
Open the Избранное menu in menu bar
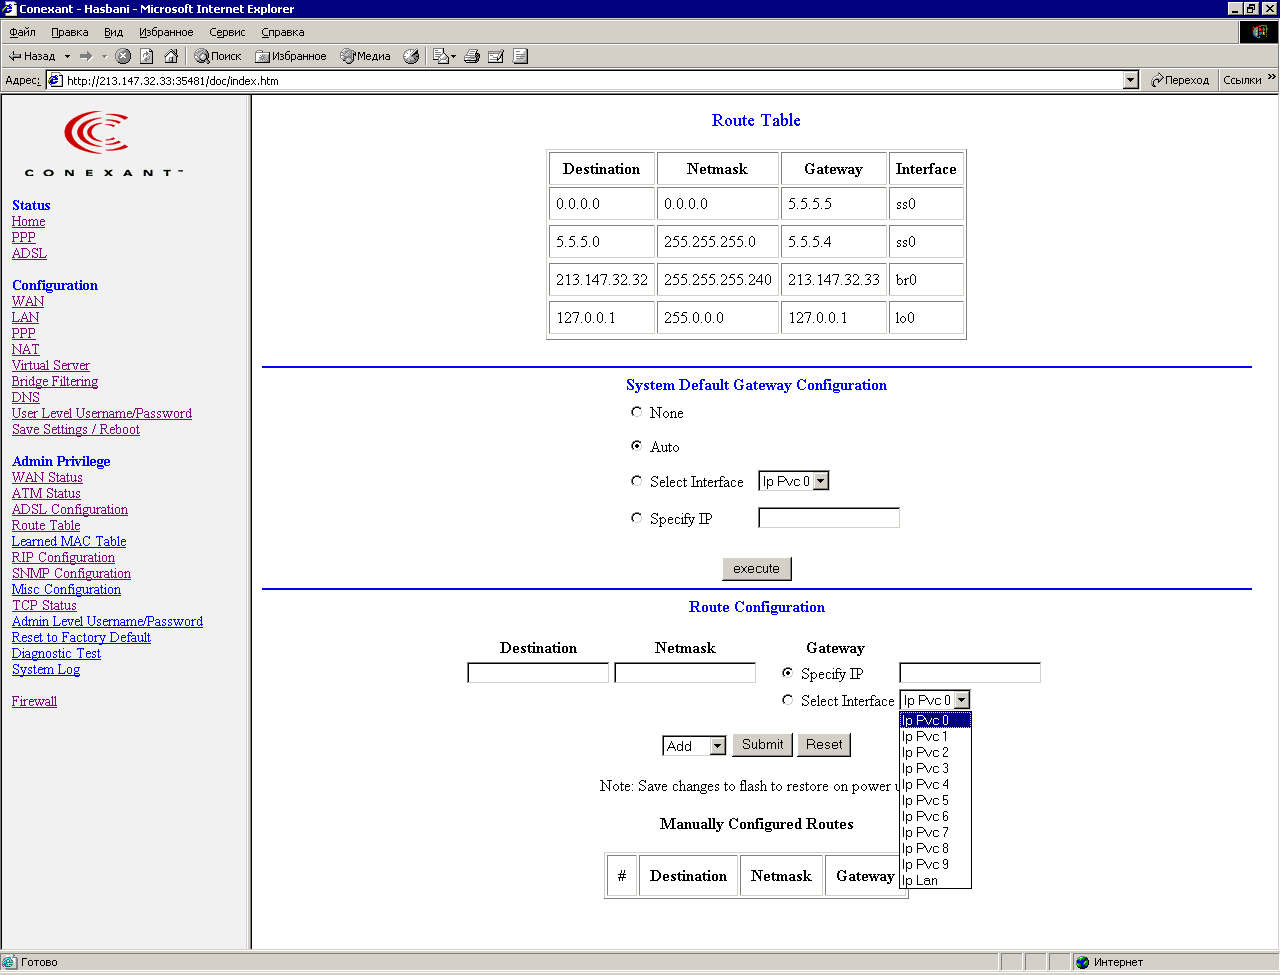[166, 32]
